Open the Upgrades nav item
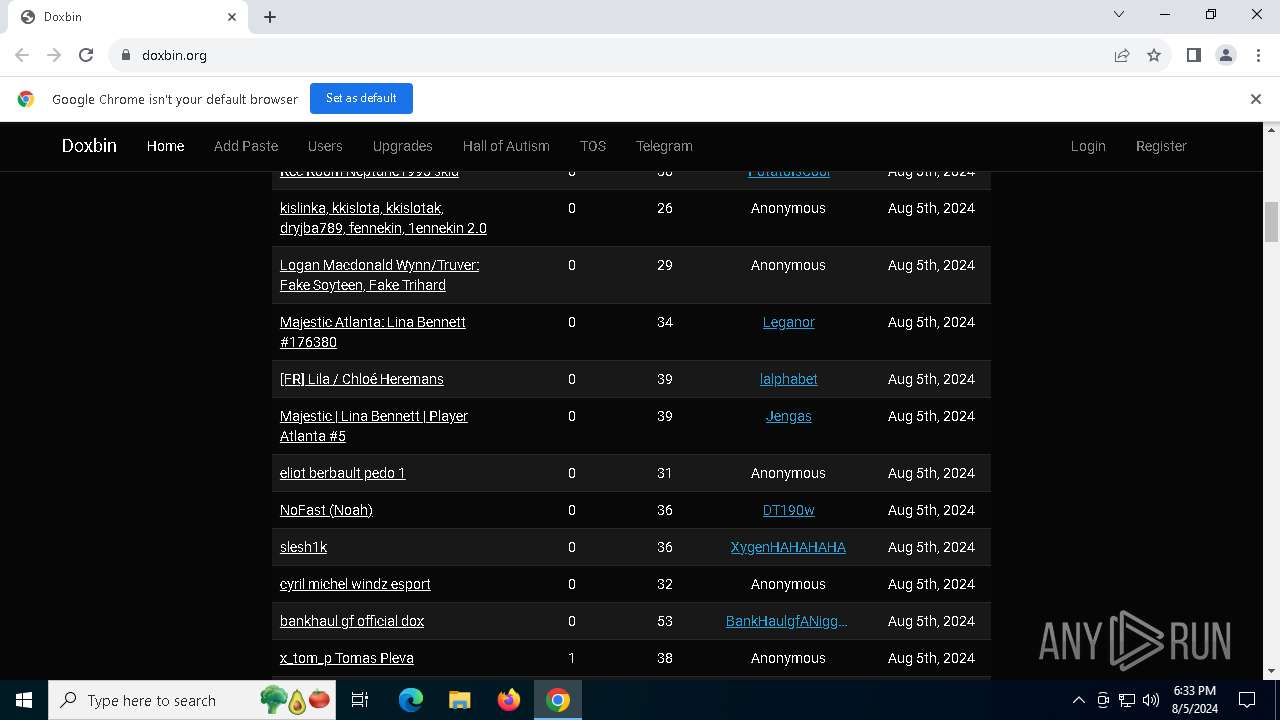Viewport: 1280px width, 720px height. pyautogui.click(x=403, y=146)
